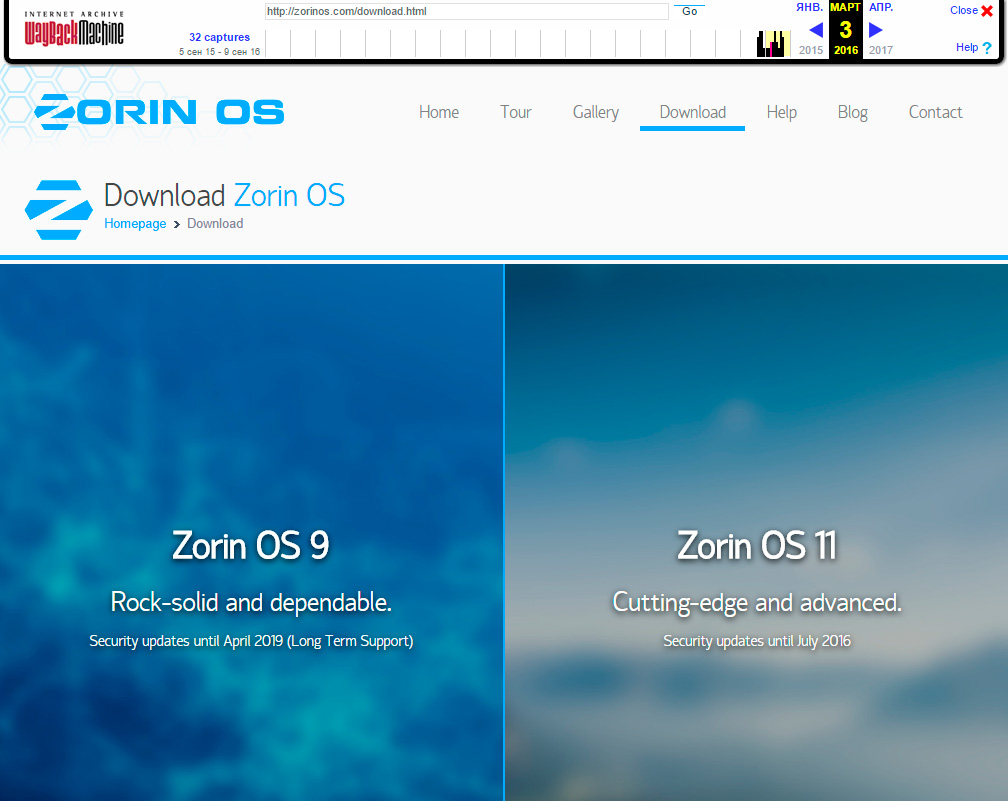Screen dimensions: 1008x801
Task: Click the Wayback Machine logo
Action: click(74, 29)
